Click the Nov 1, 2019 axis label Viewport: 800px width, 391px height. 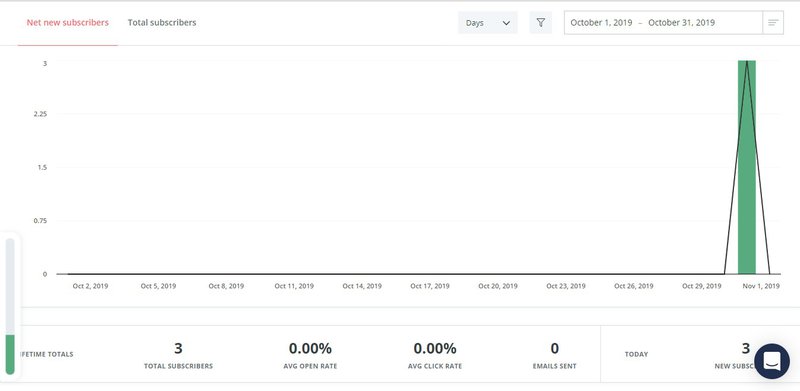(x=761, y=286)
